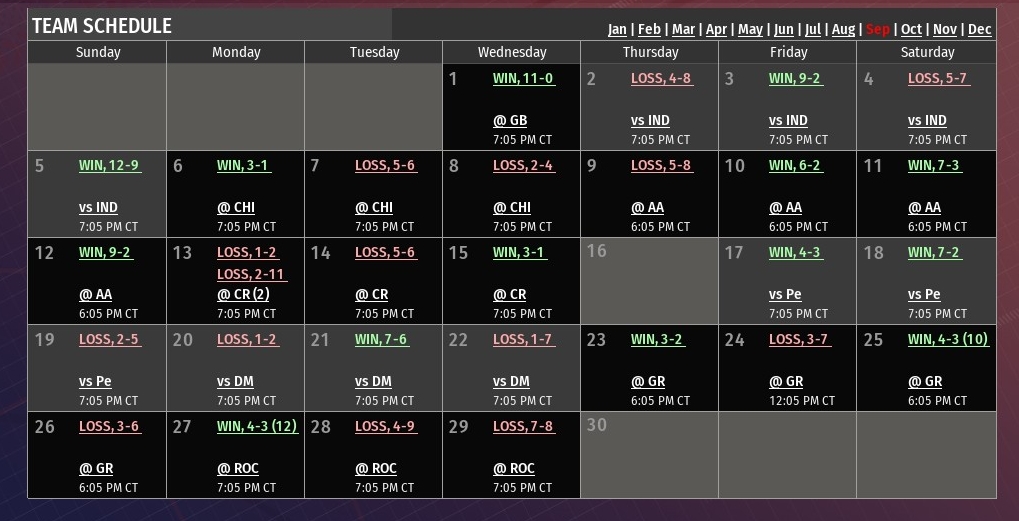Click the day 30 calendar cell
The height and width of the screenshot is (521, 1019).
coord(649,454)
